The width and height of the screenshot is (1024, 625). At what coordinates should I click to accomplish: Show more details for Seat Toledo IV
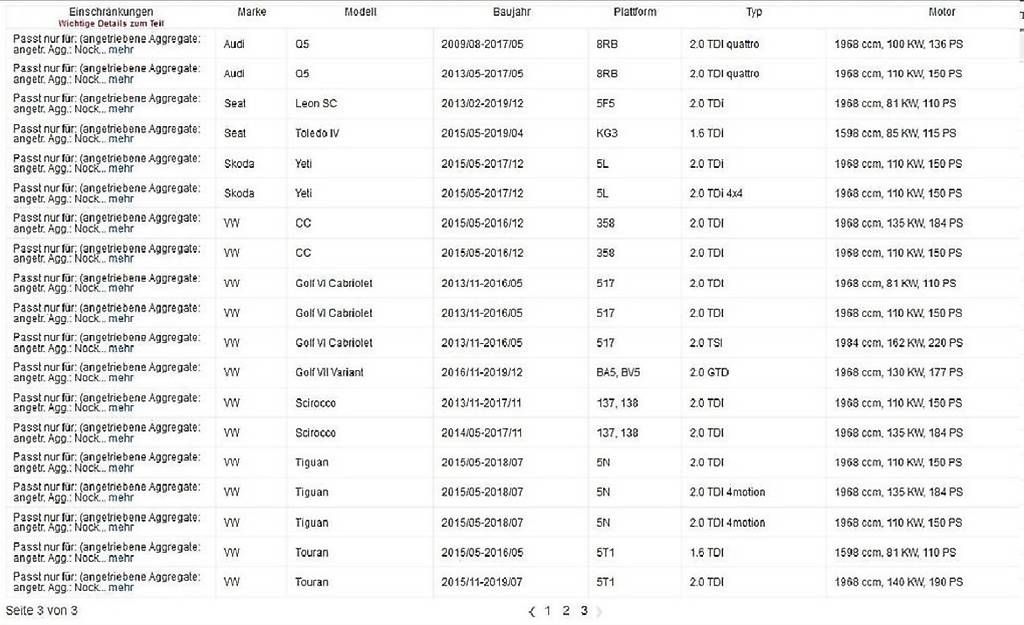[x=121, y=139]
